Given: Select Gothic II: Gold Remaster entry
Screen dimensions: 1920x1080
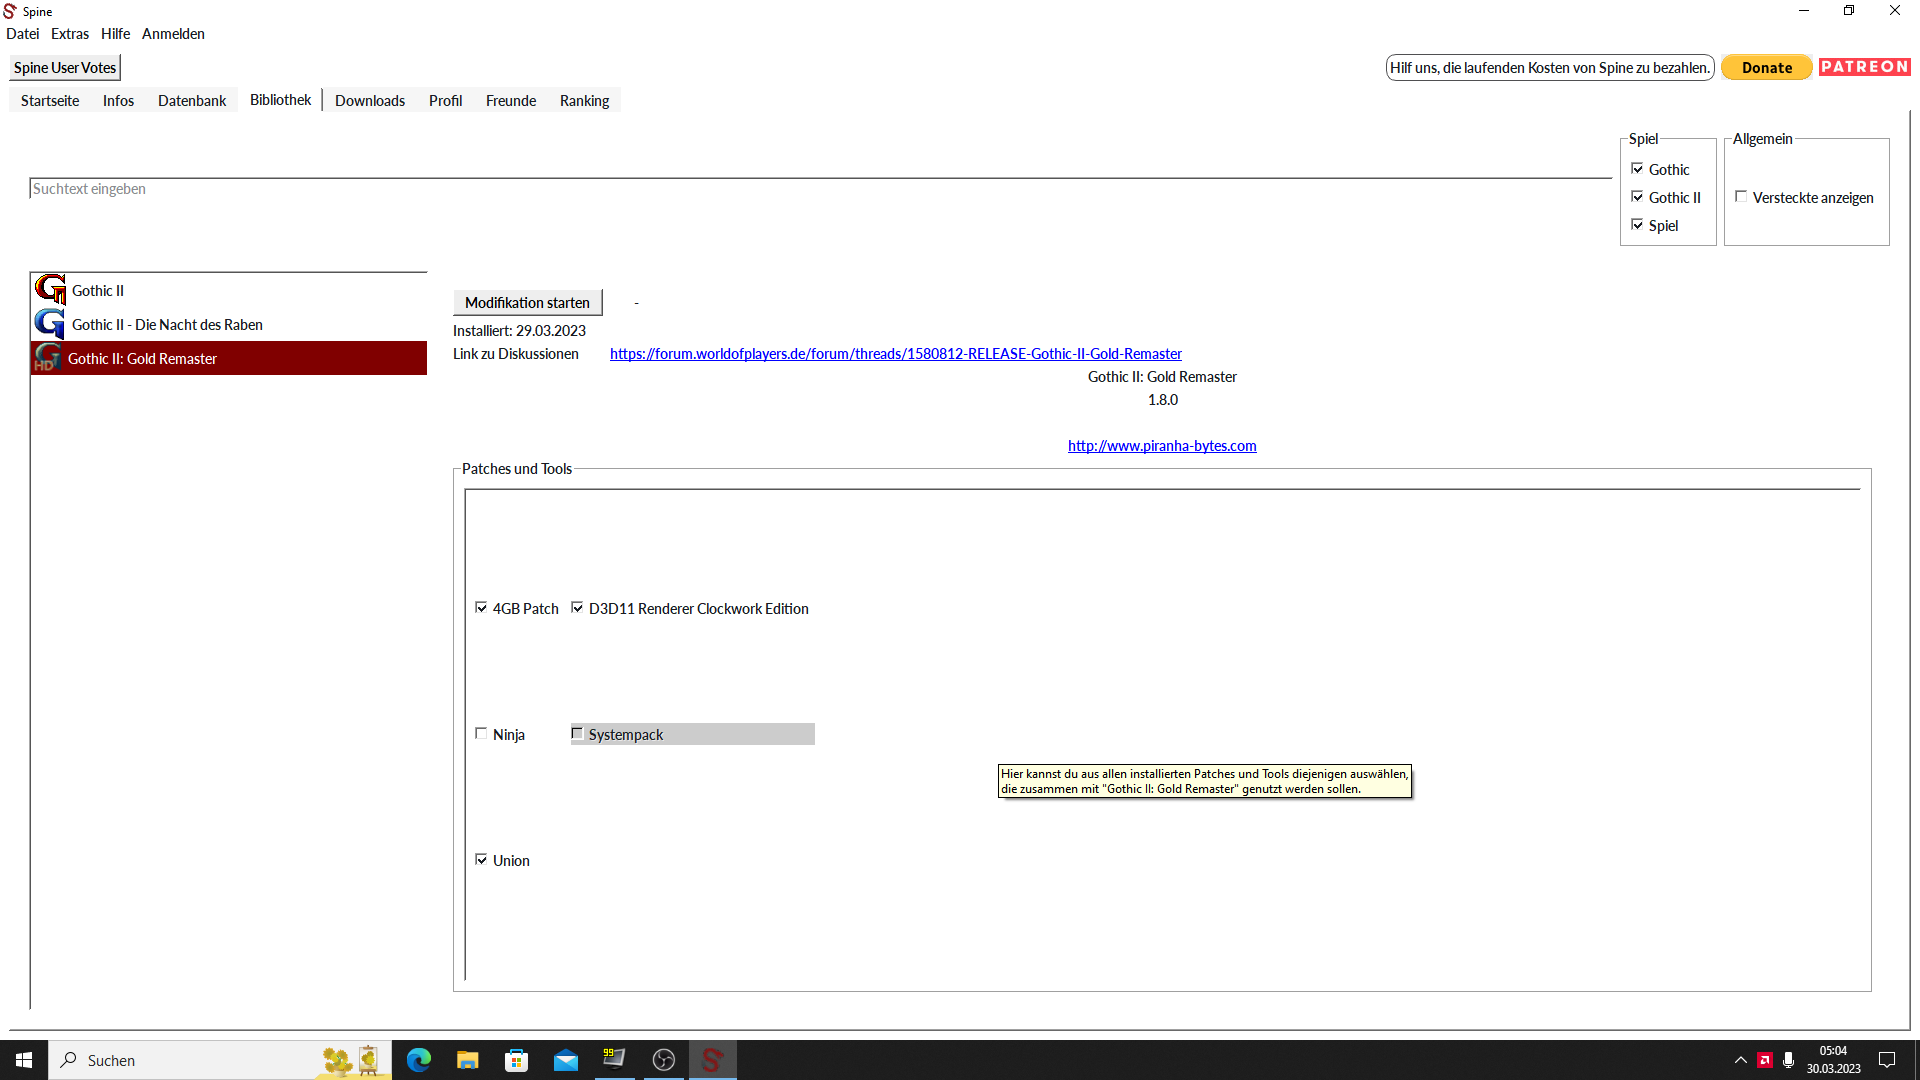Looking at the screenshot, I should tap(229, 358).
